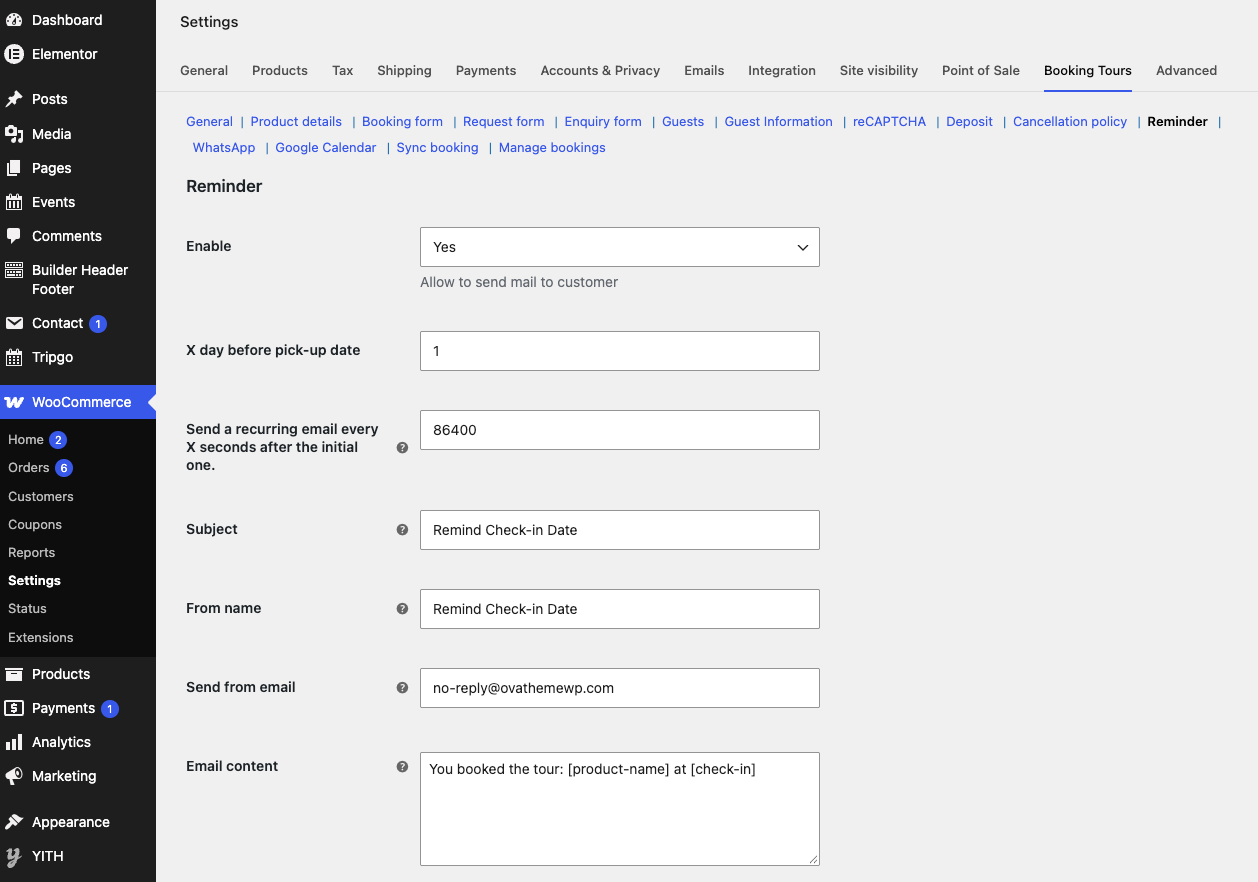1258x882 pixels.
Task: Open the Enable dropdown showing Yes
Action: [x=620, y=247]
